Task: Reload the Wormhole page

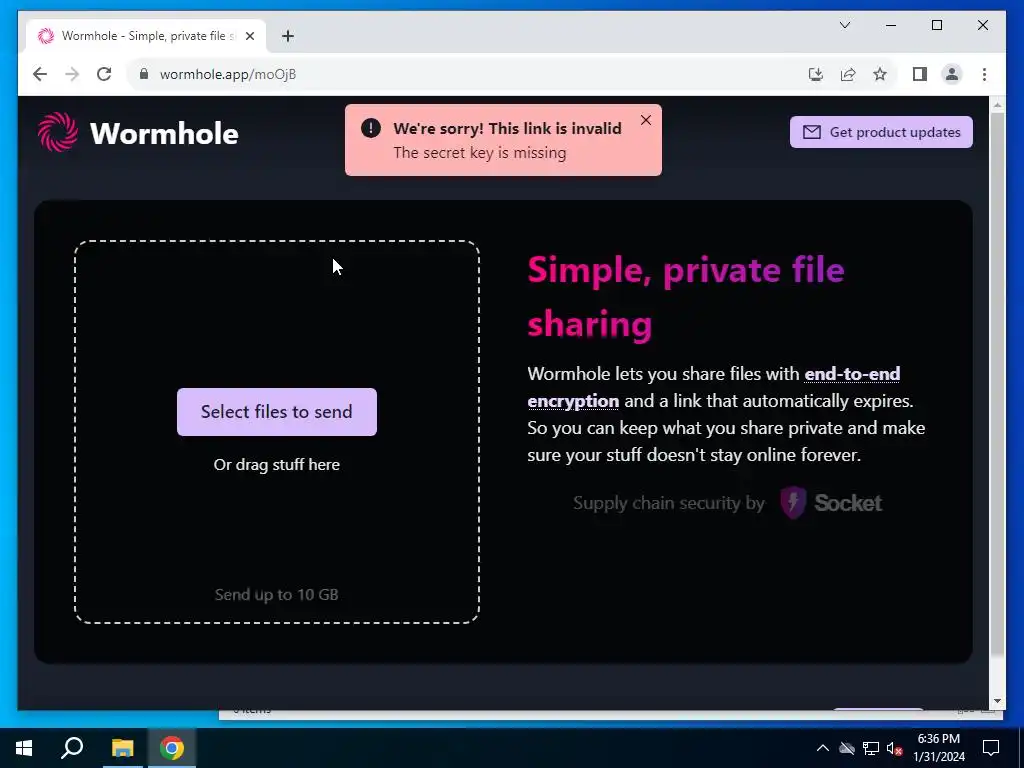Action: pyautogui.click(x=104, y=74)
